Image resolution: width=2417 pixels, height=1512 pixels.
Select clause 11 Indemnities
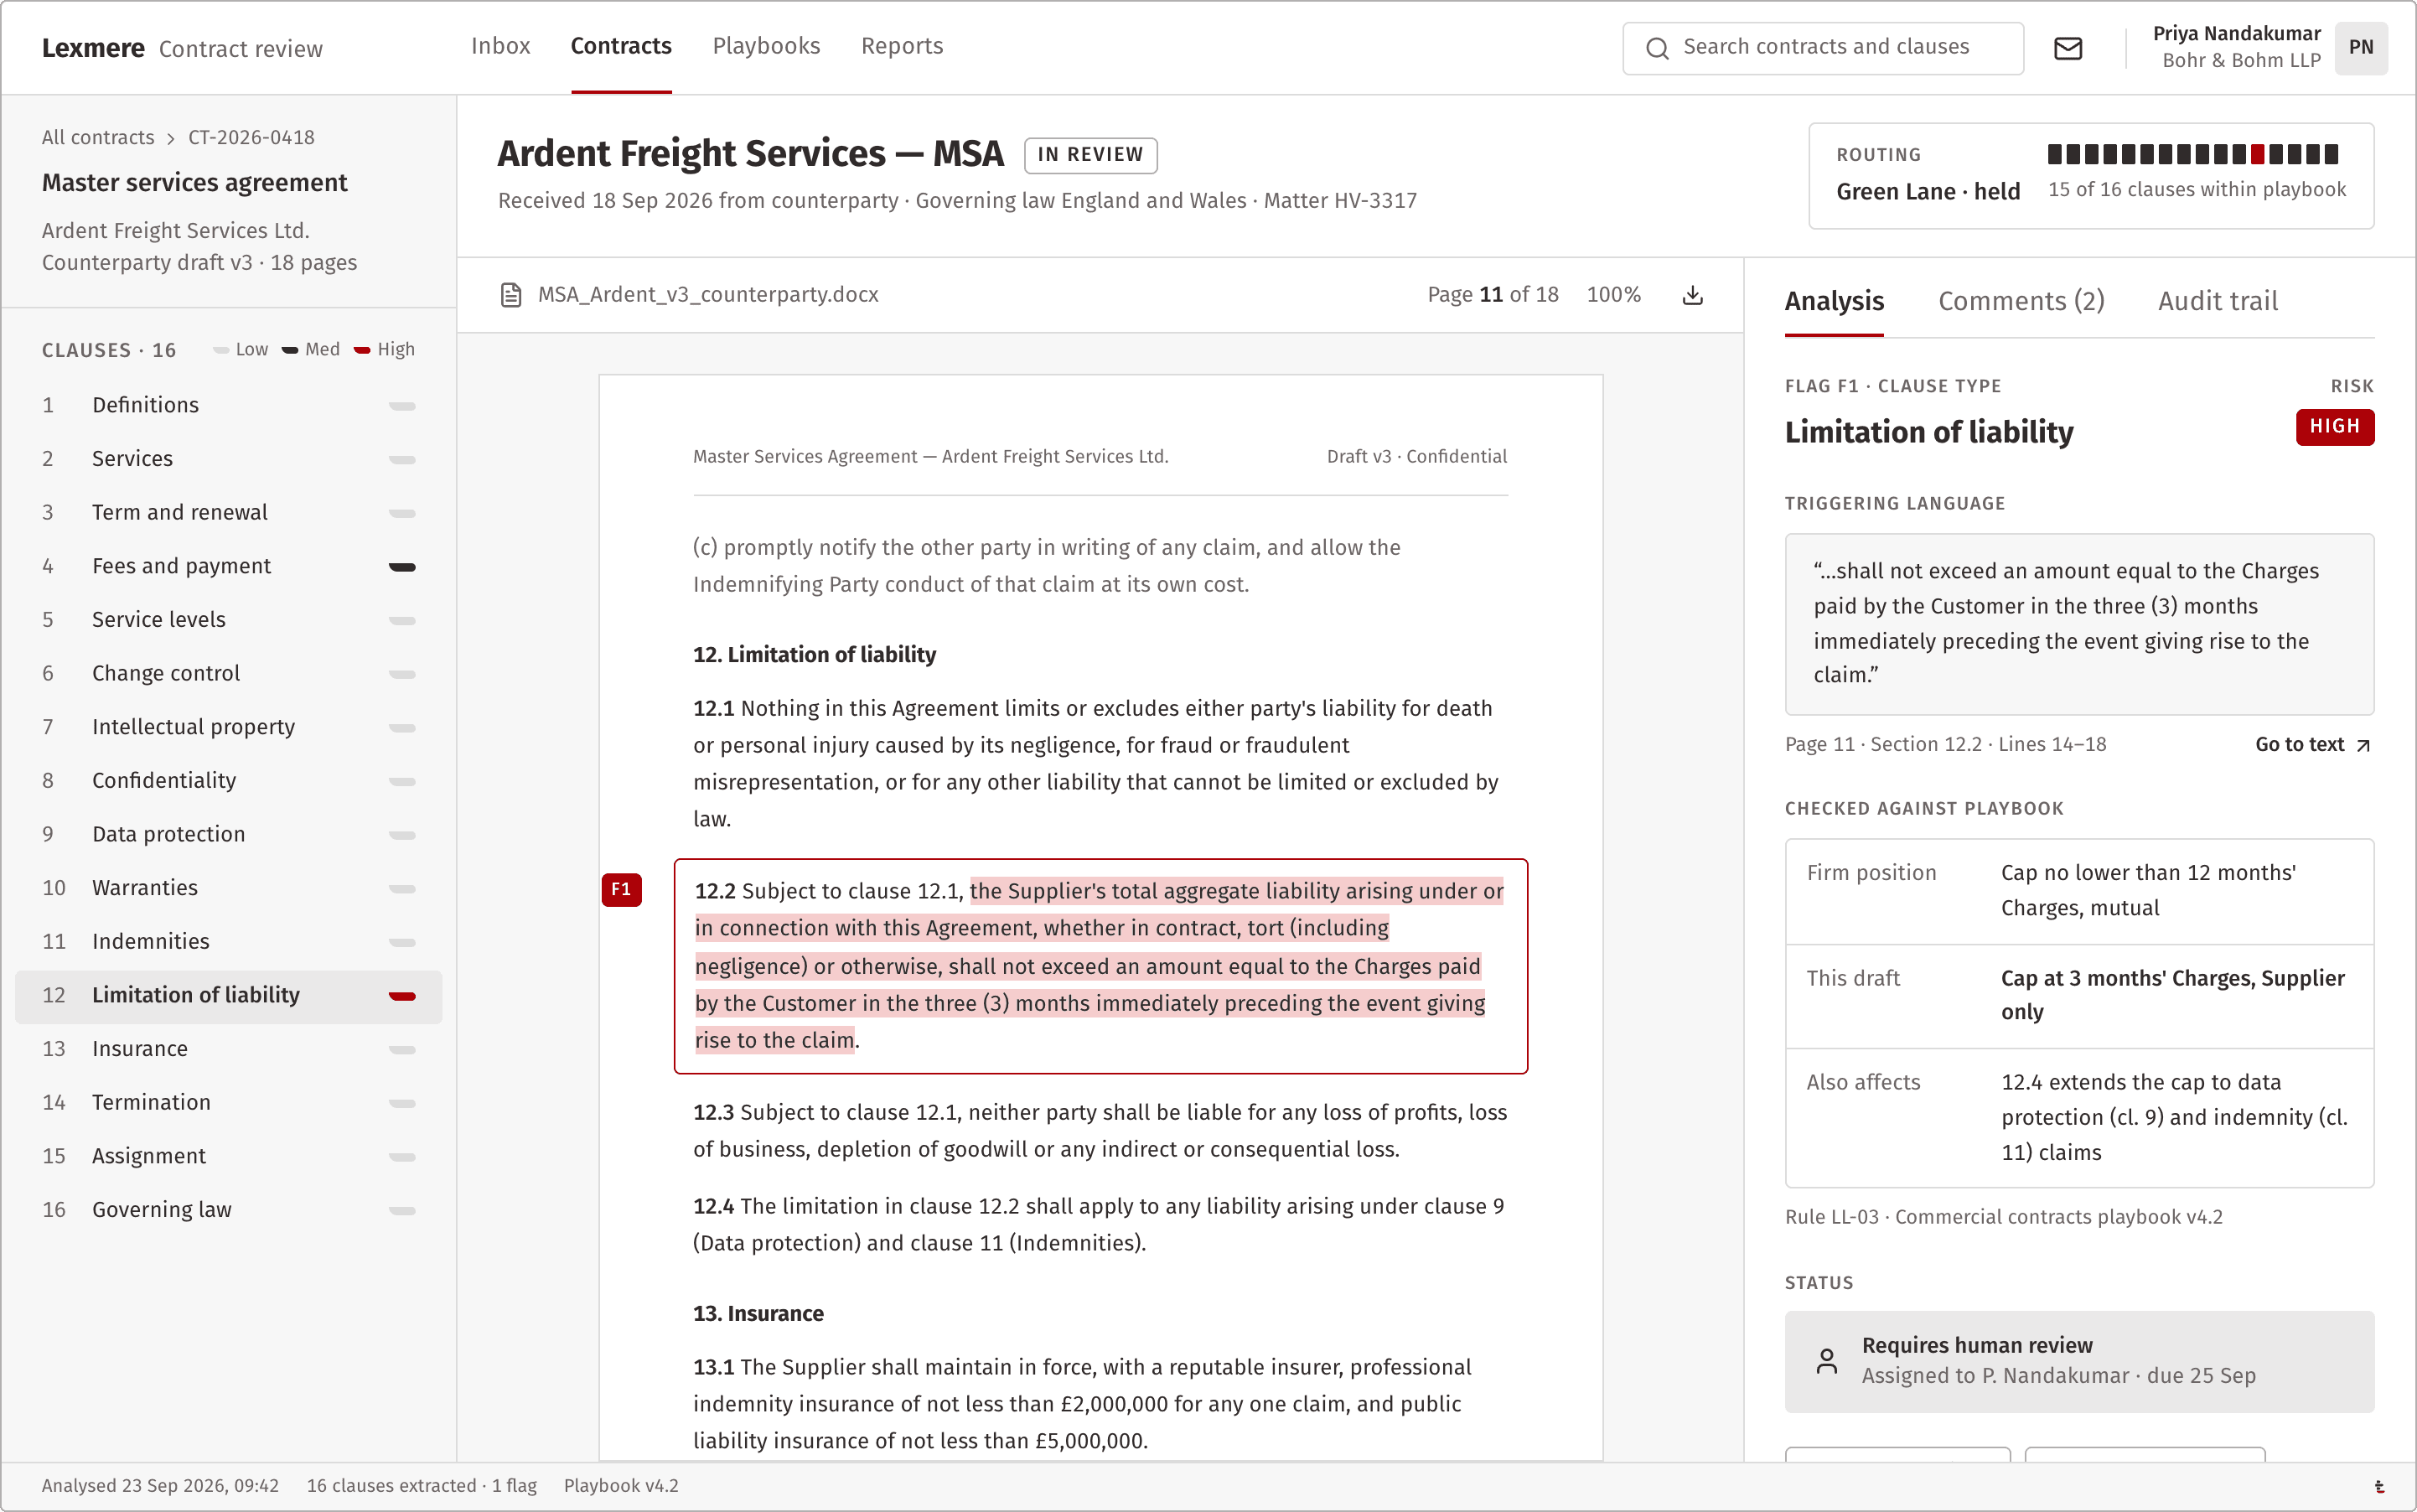(229, 942)
